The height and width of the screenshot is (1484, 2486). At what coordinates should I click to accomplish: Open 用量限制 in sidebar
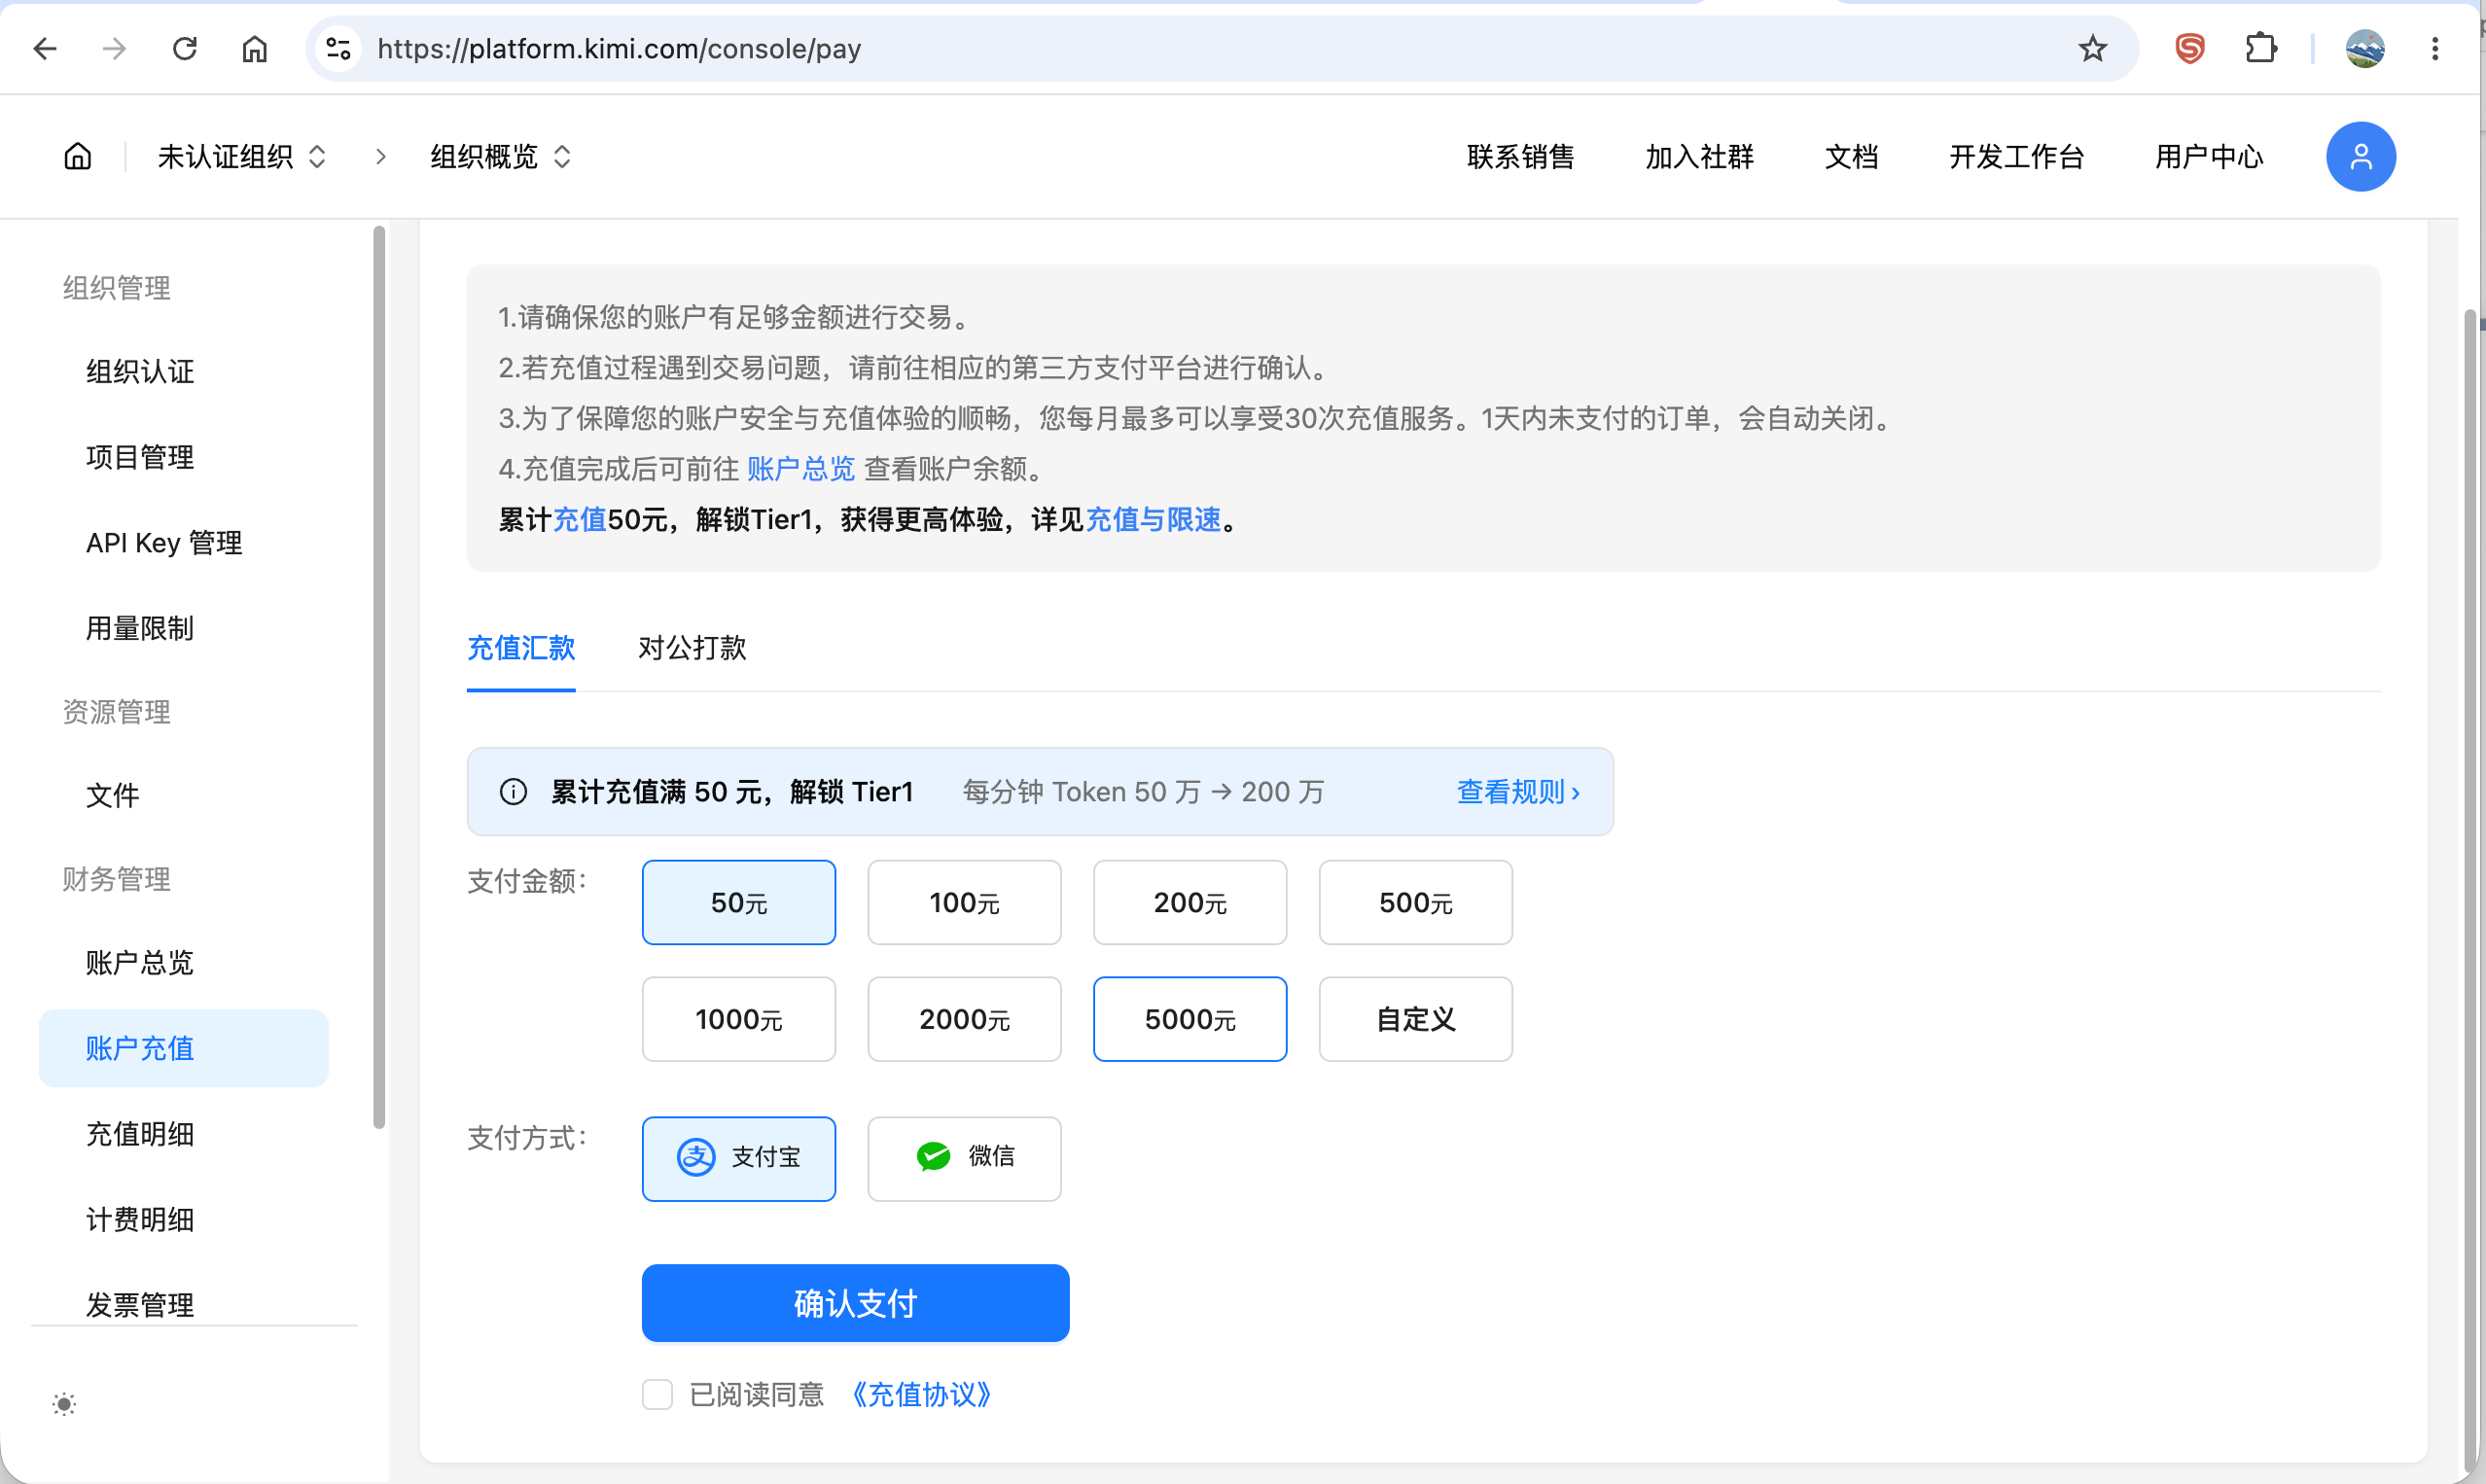tap(184, 628)
